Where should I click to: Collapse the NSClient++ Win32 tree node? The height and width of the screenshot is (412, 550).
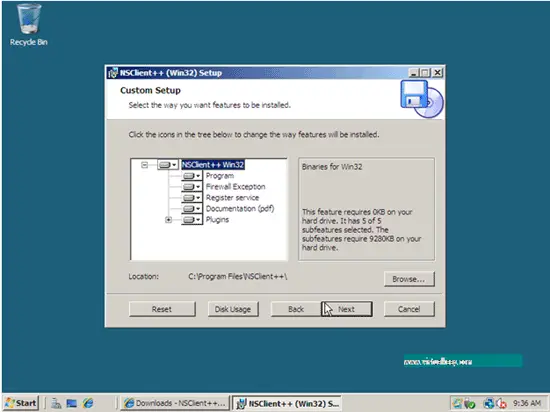point(144,165)
